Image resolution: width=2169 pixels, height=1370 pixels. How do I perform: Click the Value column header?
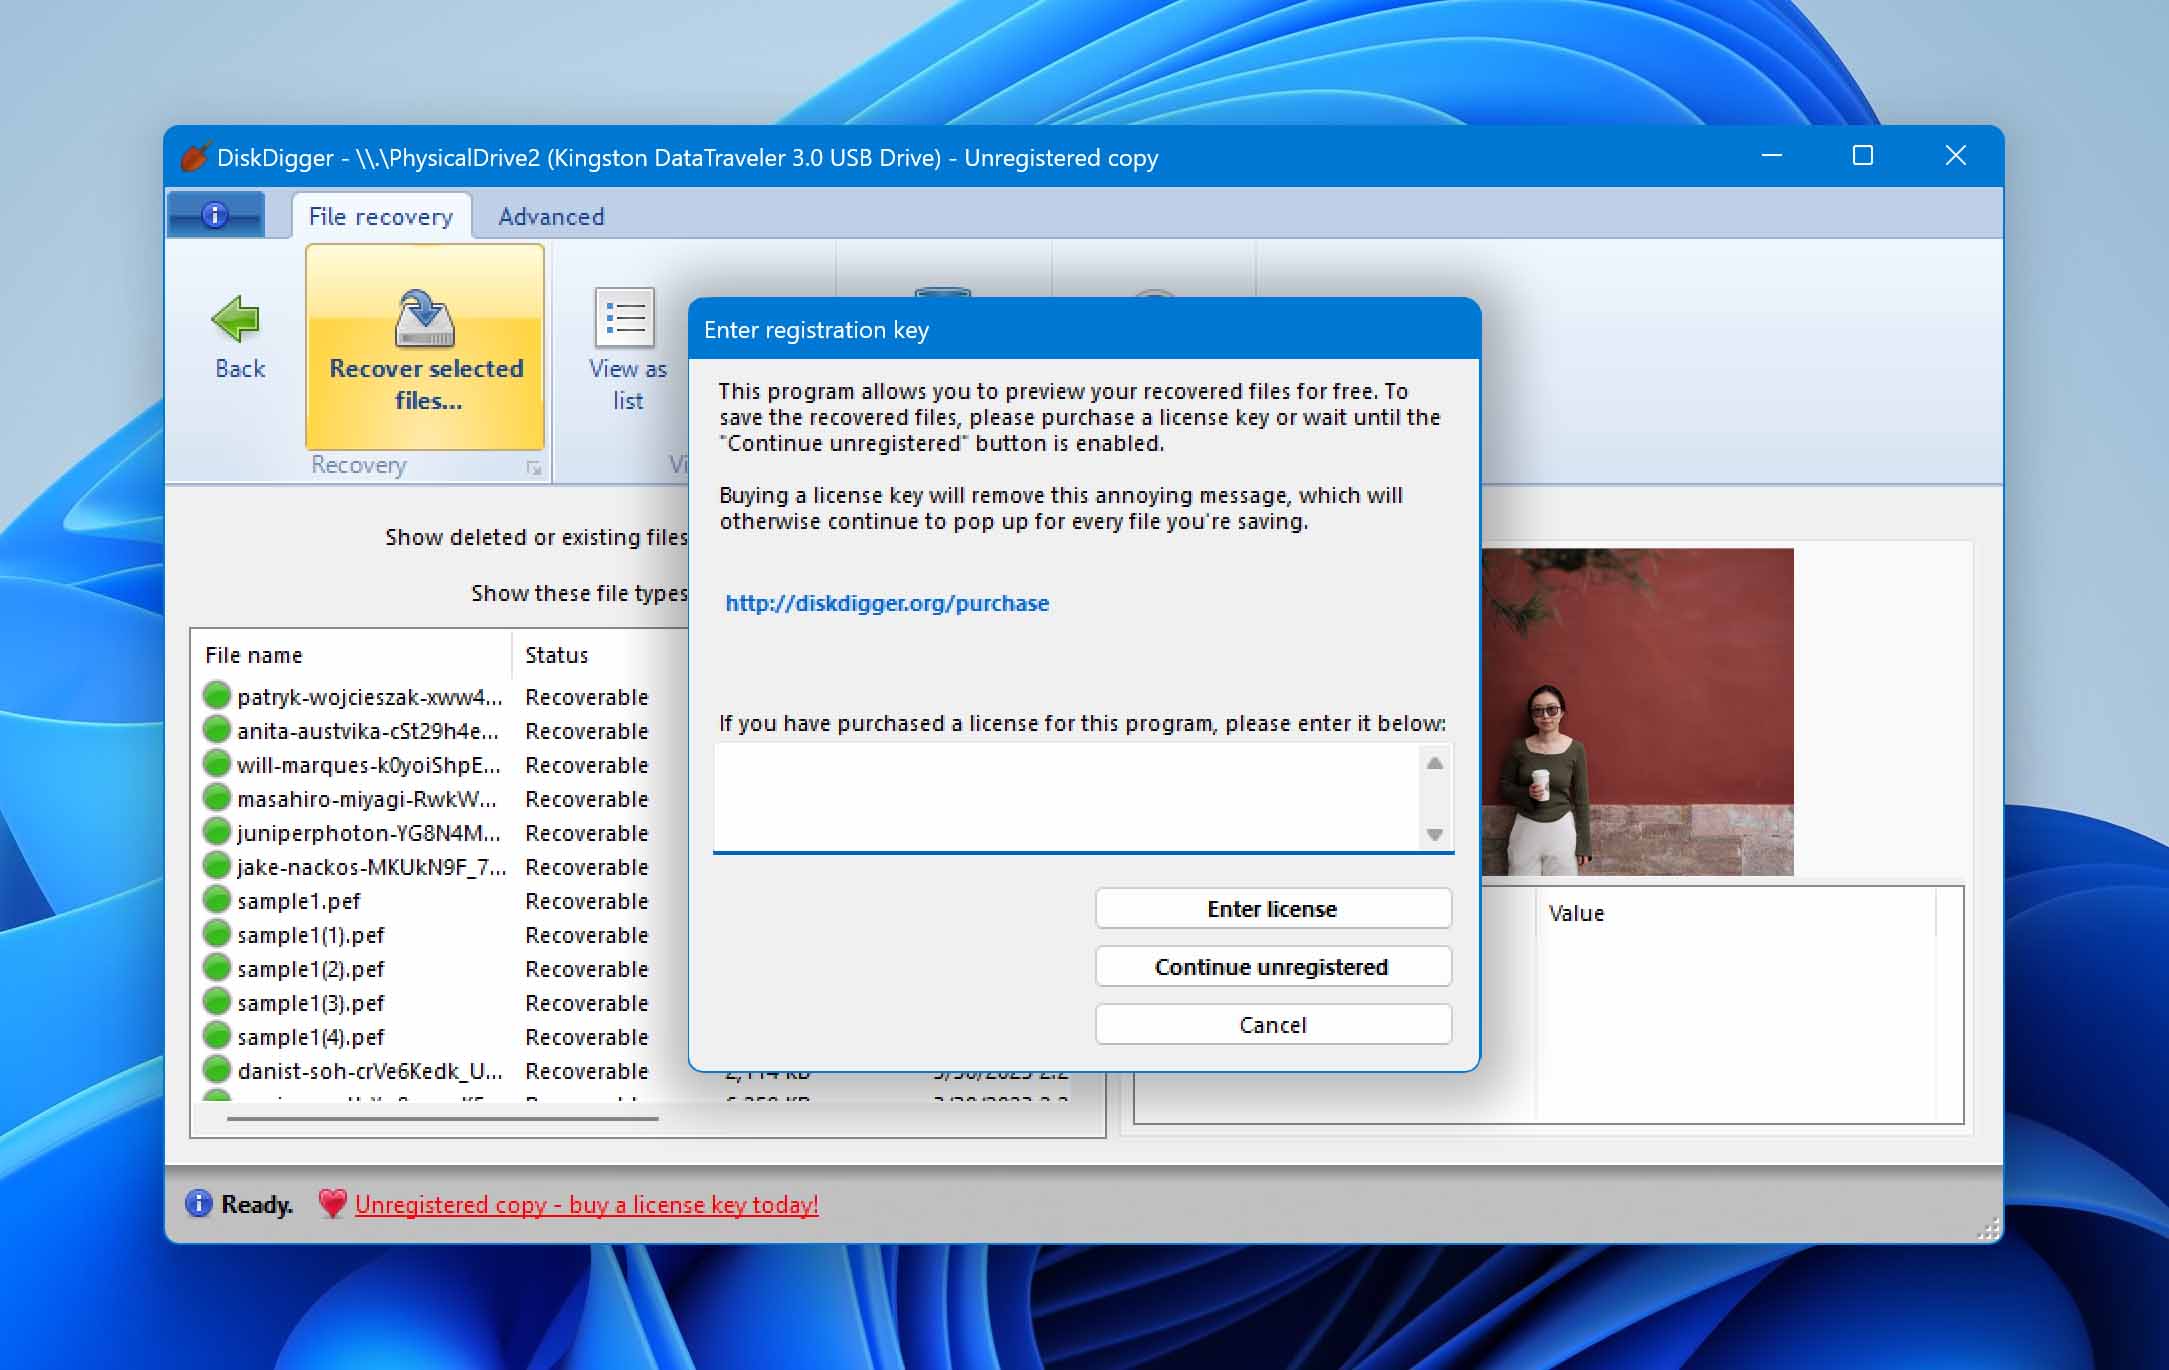(x=1735, y=912)
